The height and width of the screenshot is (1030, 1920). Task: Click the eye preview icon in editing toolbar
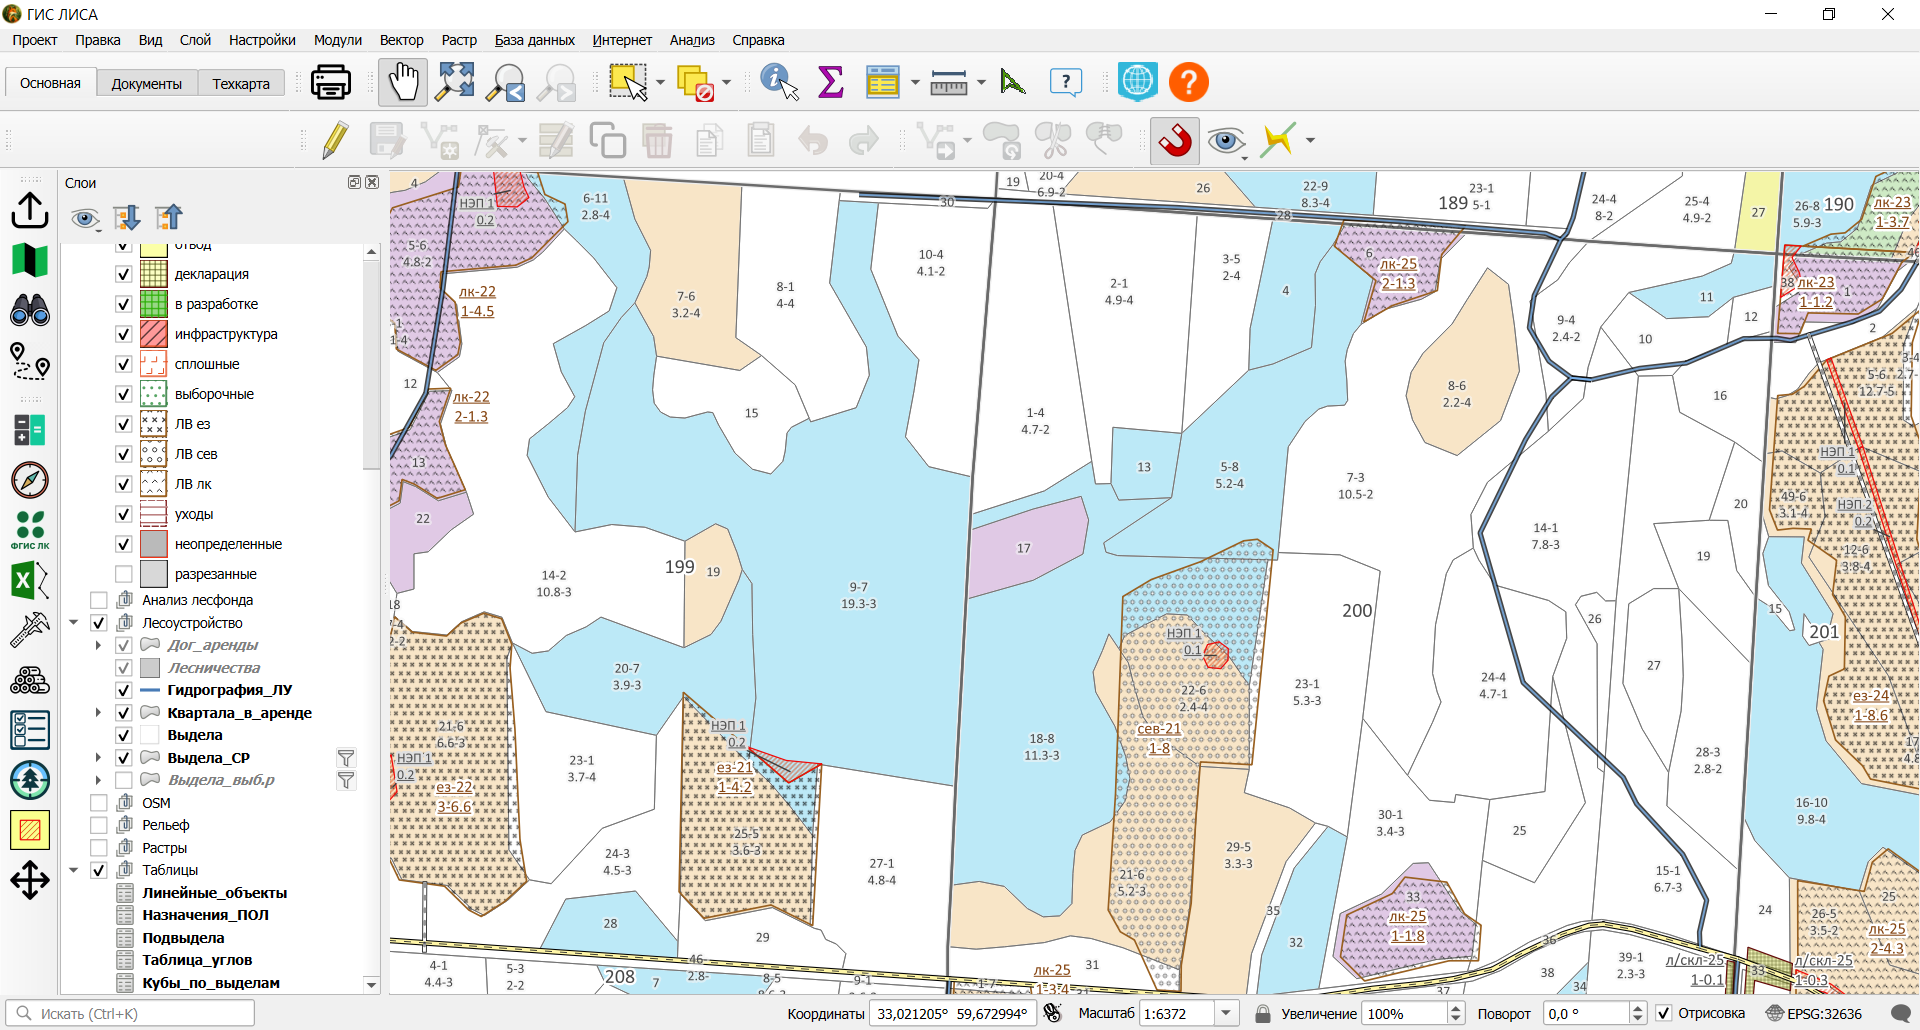(1226, 141)
